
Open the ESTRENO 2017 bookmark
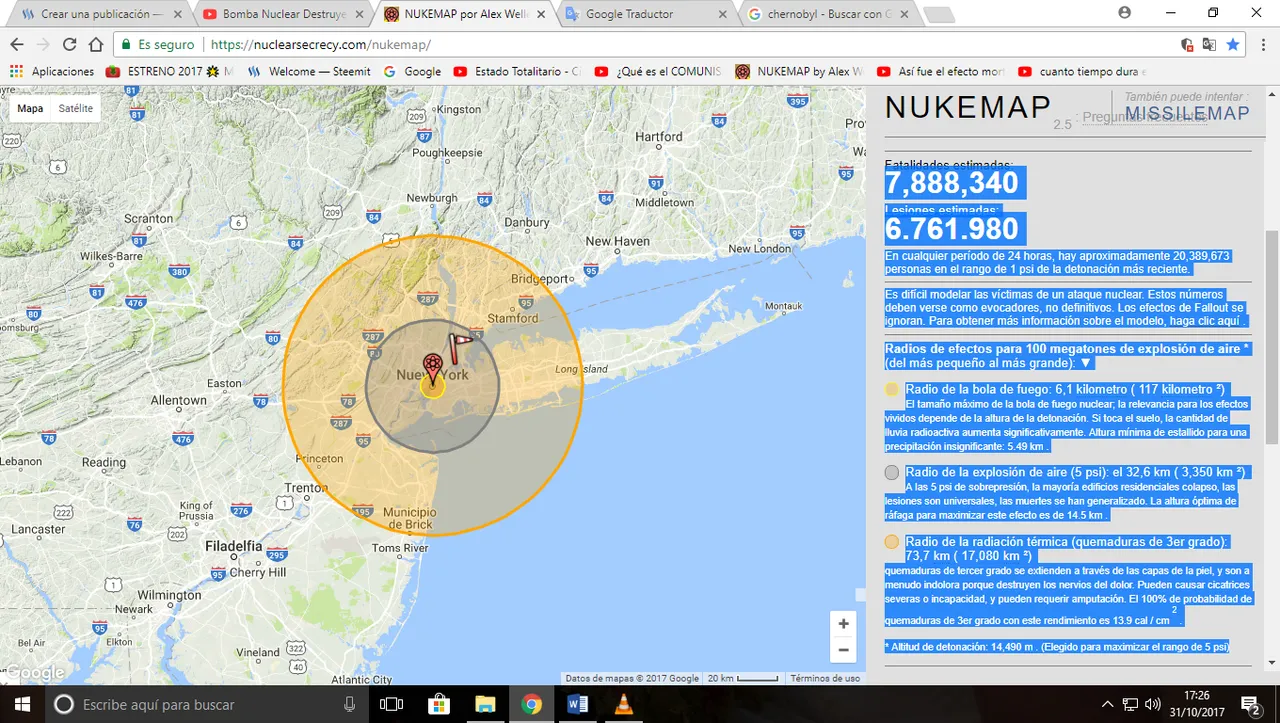[169, 72]
